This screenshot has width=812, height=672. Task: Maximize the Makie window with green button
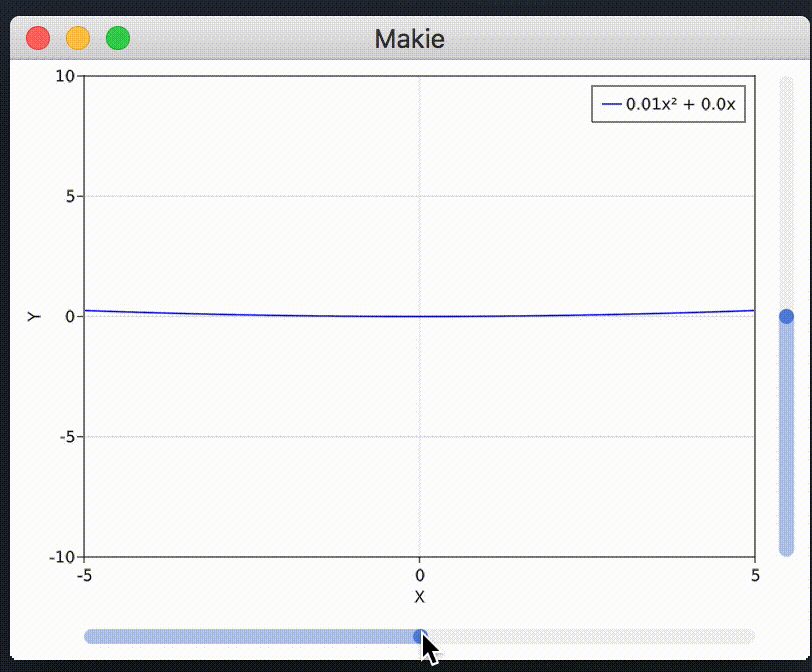[118, 38]
